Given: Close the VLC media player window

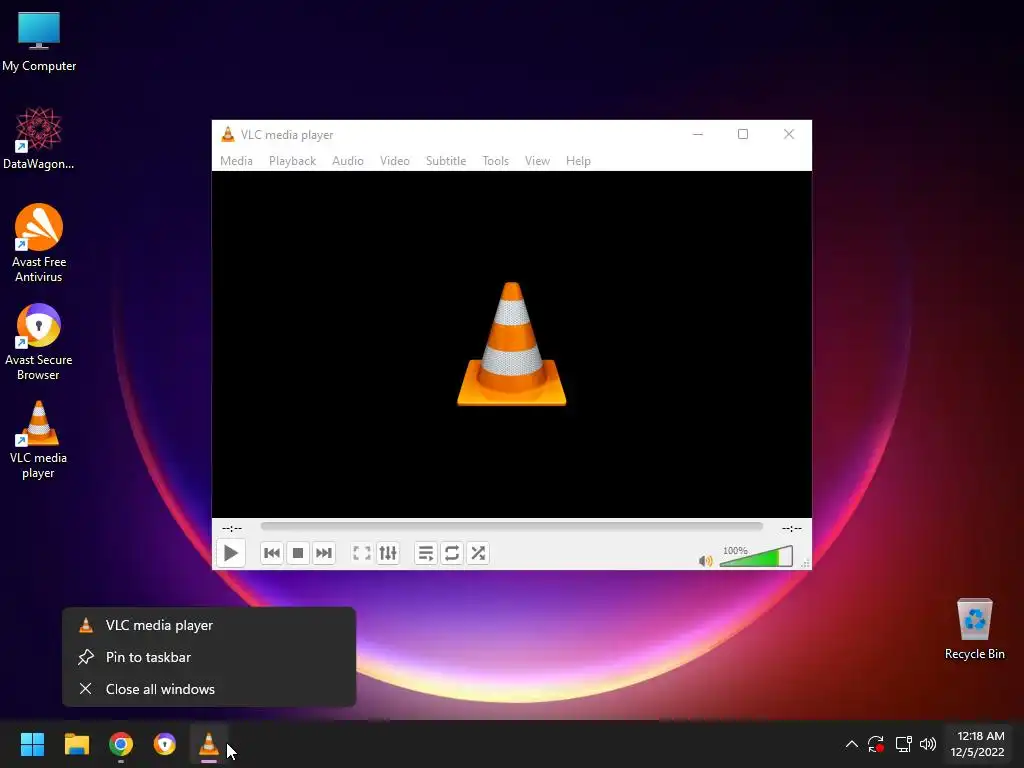Looking at the screenshot, I should pos(789,135).
